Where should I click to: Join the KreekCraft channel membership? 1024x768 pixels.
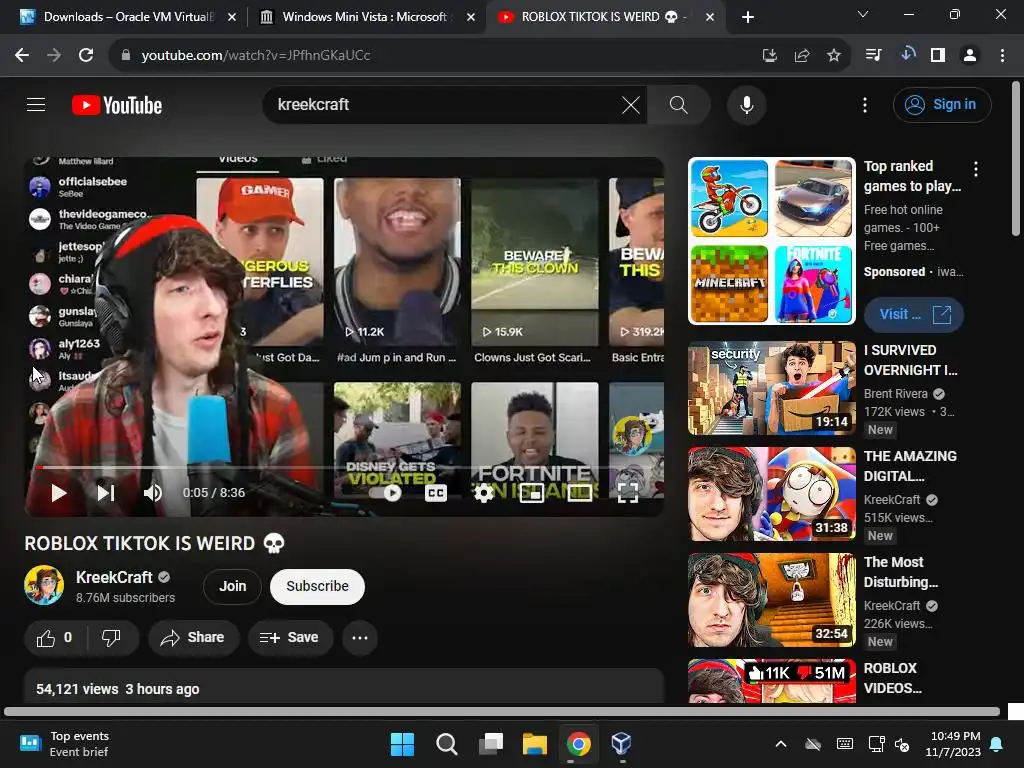click(232, 586)
